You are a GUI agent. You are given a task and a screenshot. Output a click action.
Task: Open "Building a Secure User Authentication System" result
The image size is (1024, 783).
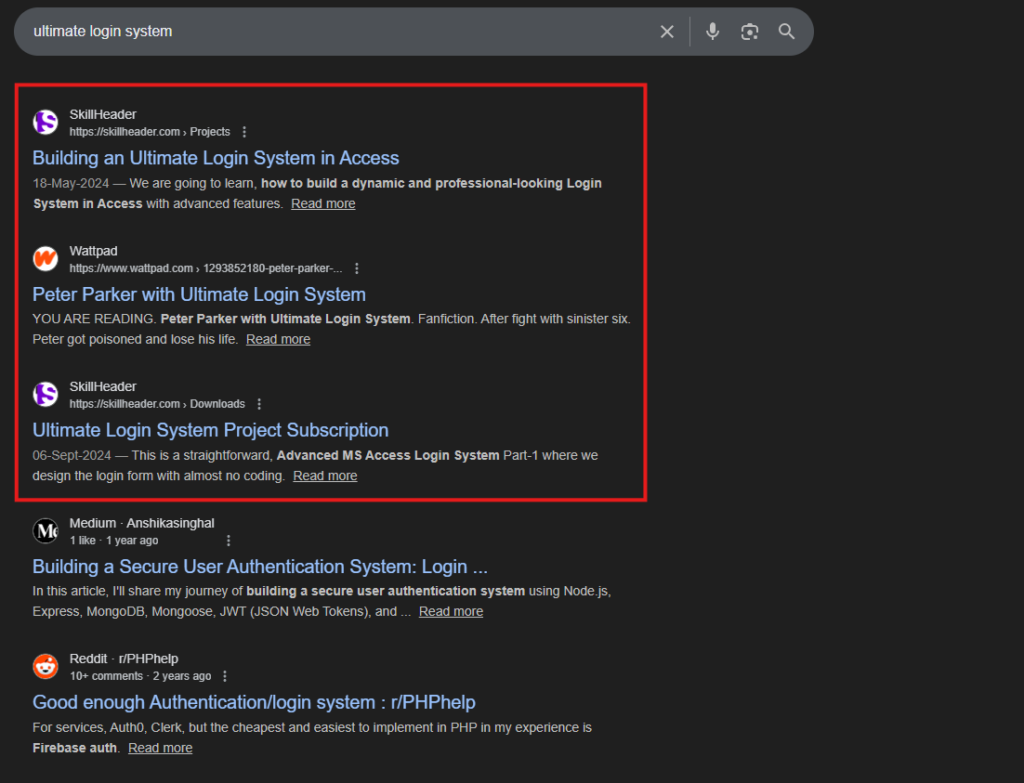coord(260,566)
